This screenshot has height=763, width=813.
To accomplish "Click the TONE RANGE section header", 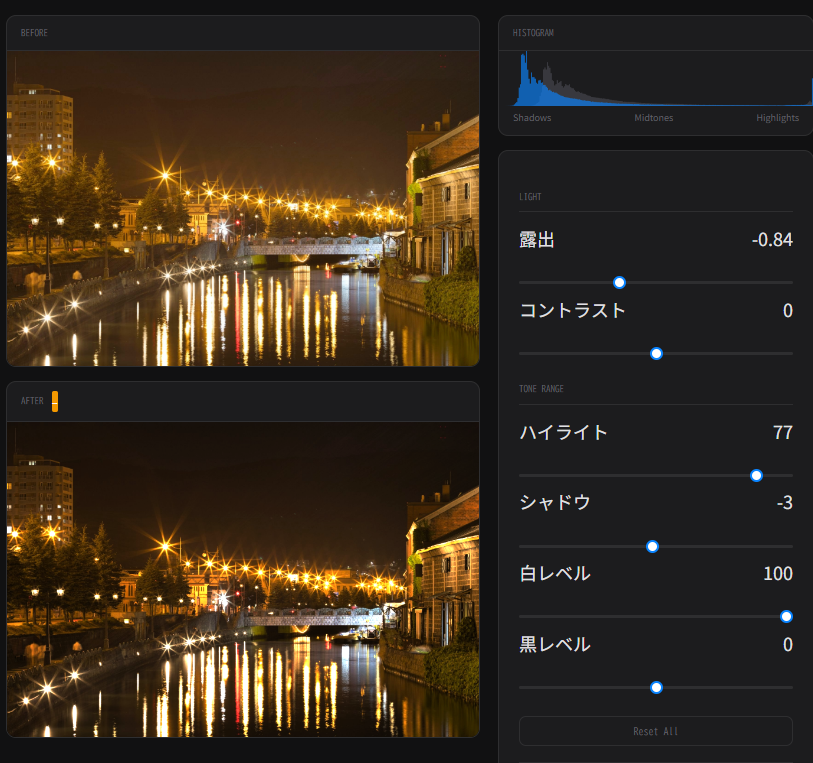I will [x=542, y=389].
